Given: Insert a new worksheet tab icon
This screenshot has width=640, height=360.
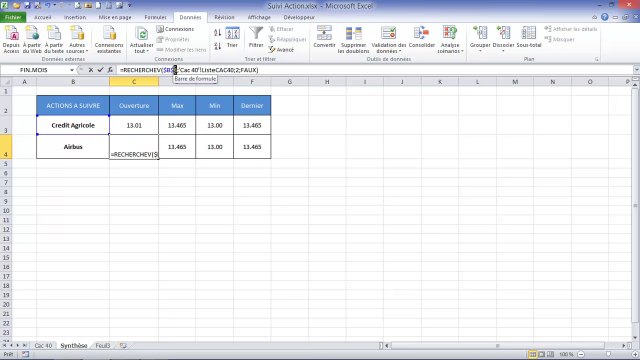Looking at the screenshot, I should 123,346.
